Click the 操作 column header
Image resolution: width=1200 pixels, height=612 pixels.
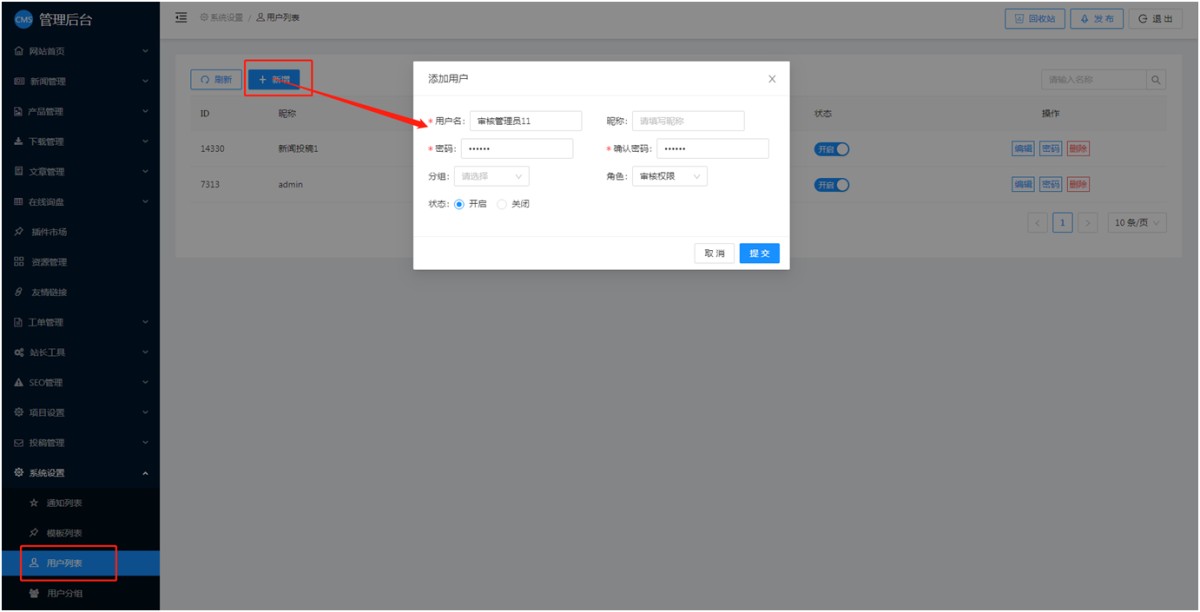[1051, 113]
